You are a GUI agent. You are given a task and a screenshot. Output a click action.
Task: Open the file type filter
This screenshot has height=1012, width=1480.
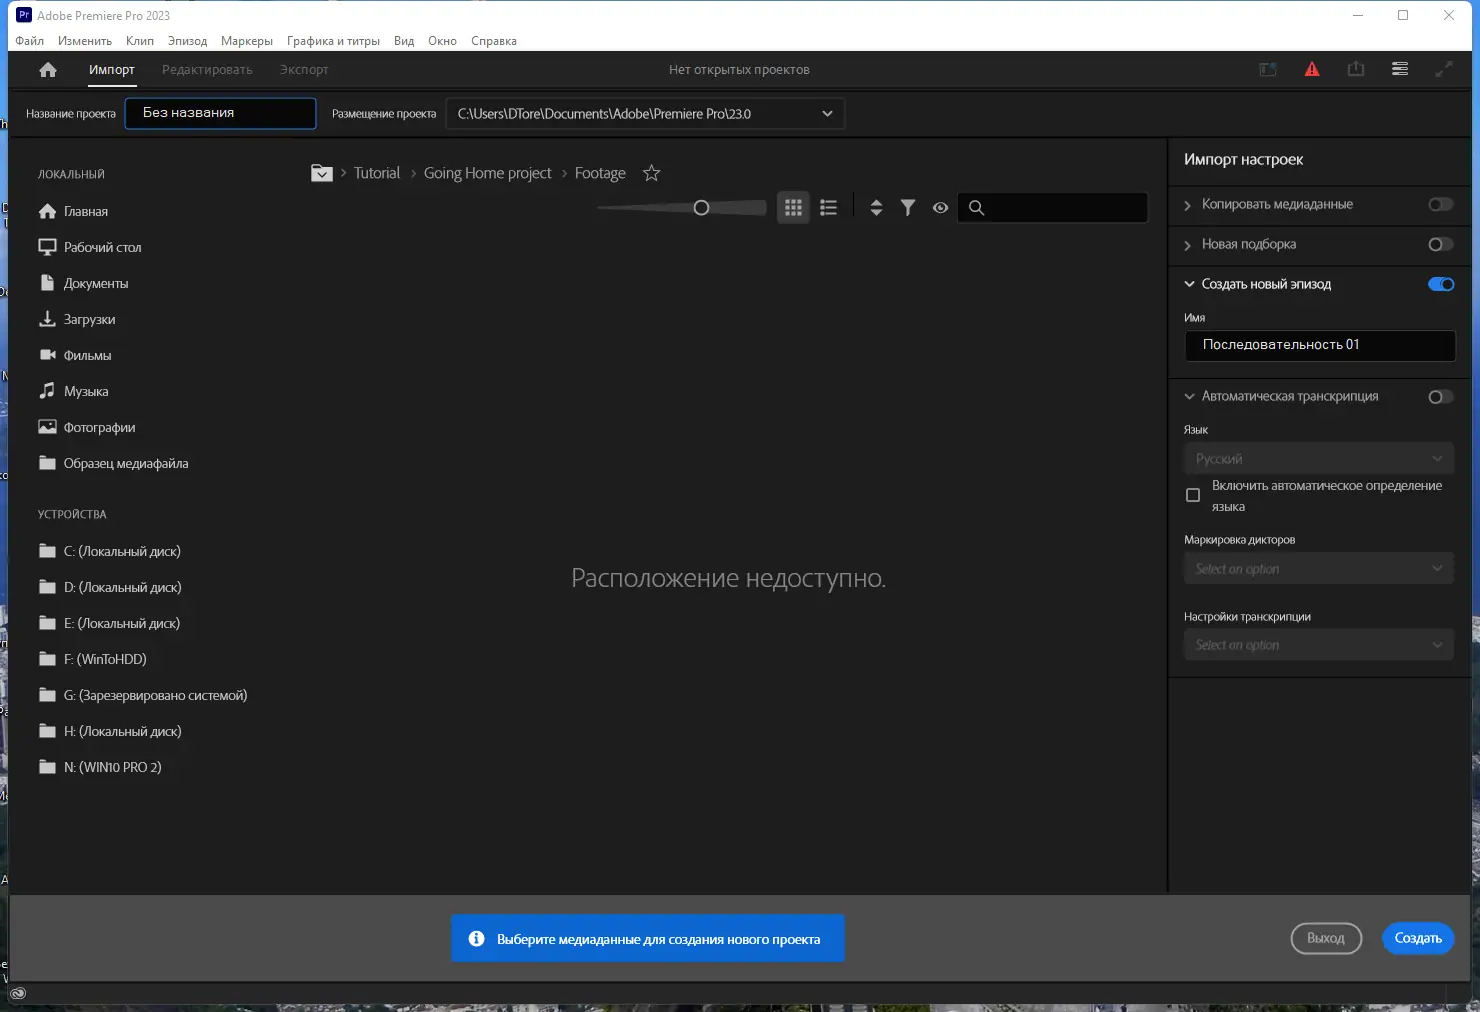pos(908,207)
